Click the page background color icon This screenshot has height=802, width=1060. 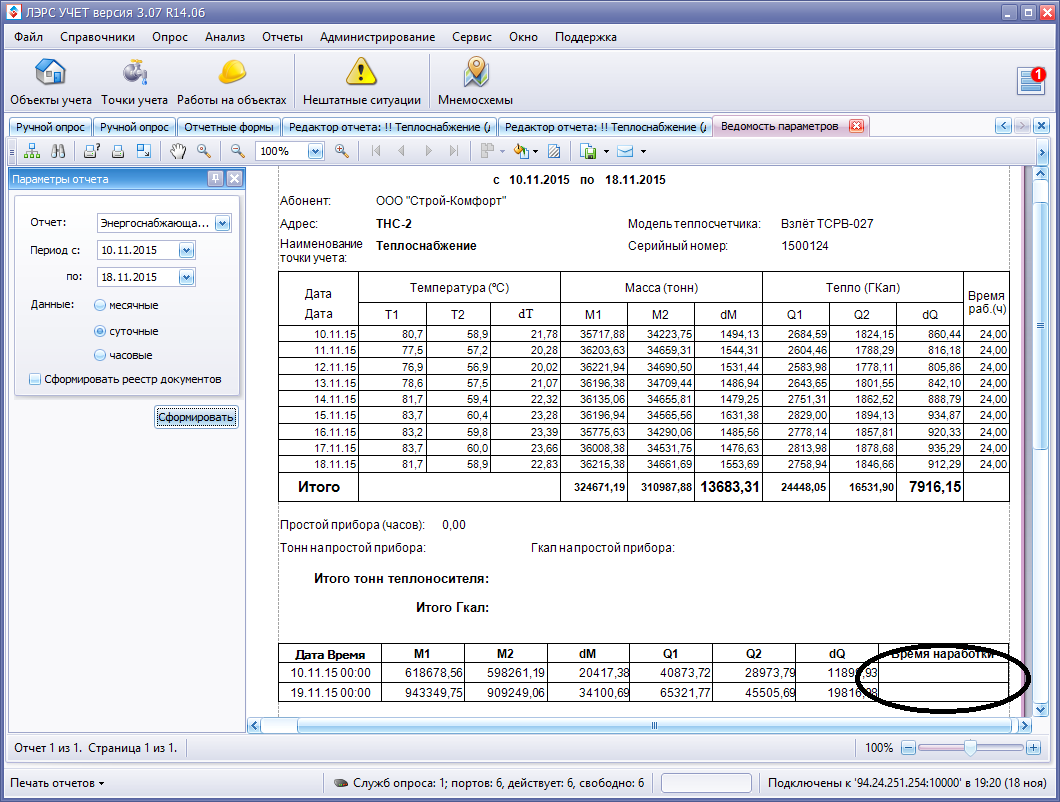coord(521,151)
